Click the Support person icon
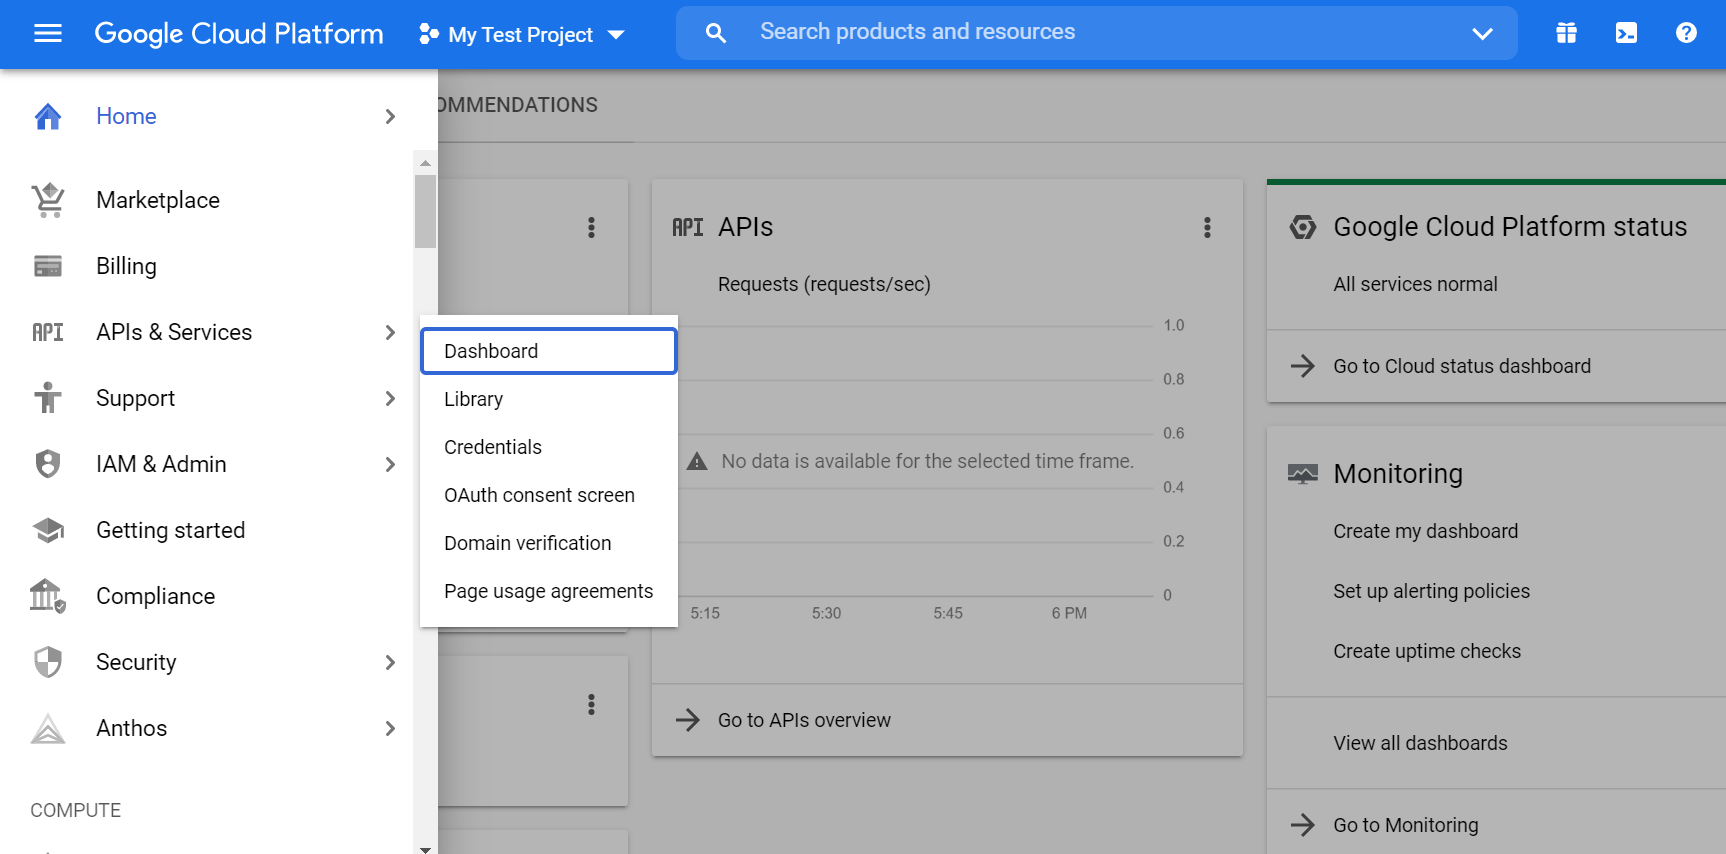This screenshot has height=854, width=1726. click(48, 398)
